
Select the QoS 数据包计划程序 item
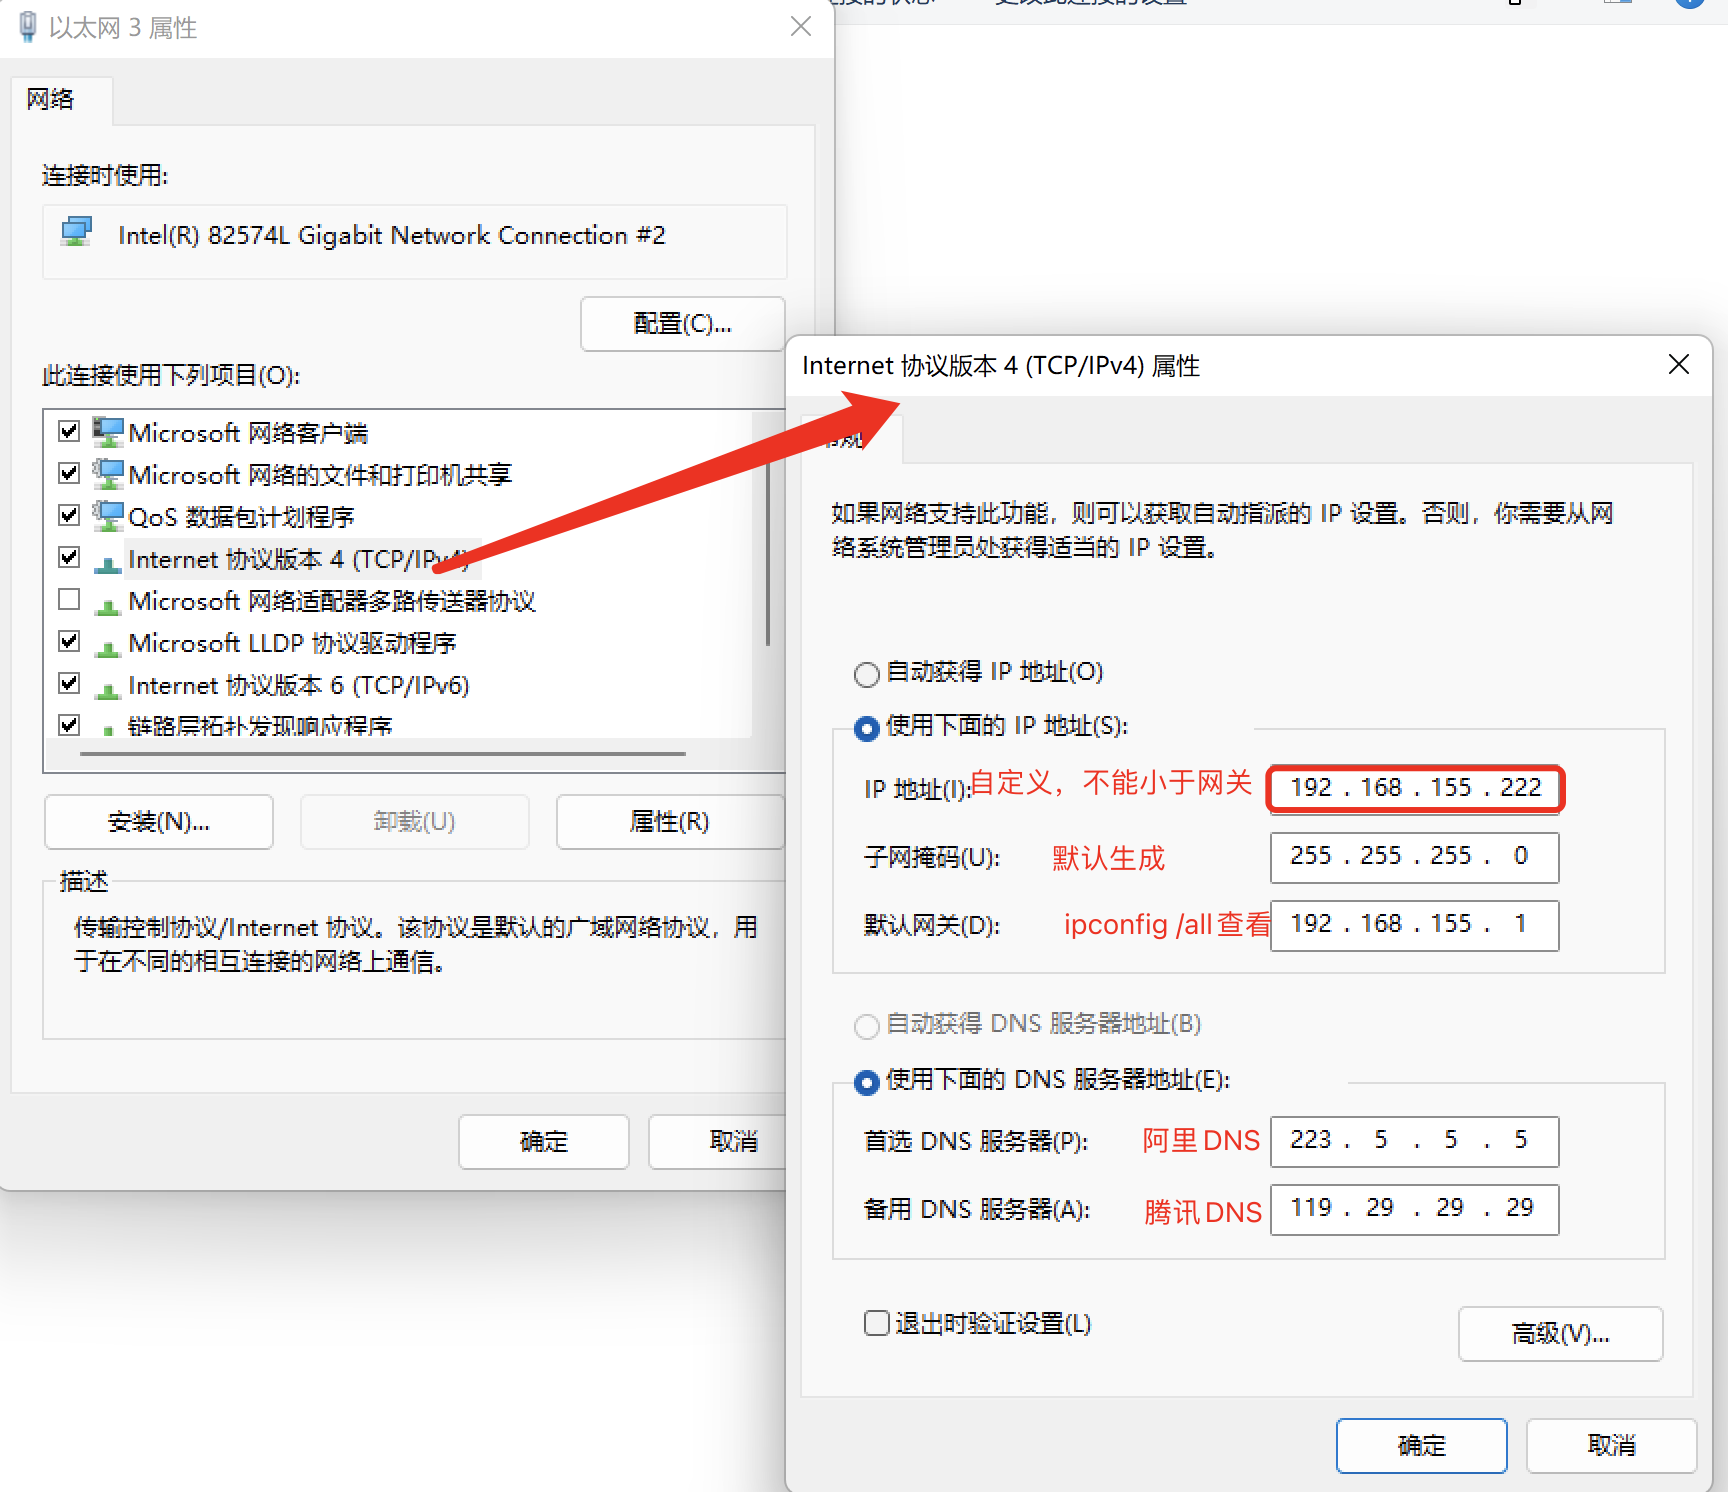coord(241,517)
